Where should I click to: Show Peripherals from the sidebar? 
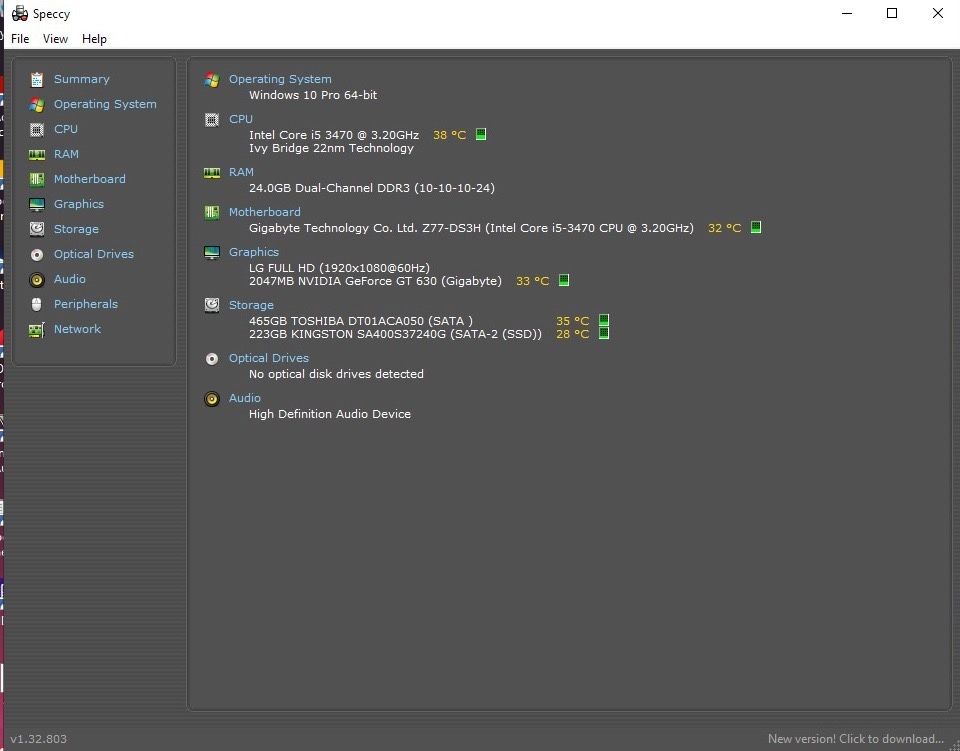point(86,304)
